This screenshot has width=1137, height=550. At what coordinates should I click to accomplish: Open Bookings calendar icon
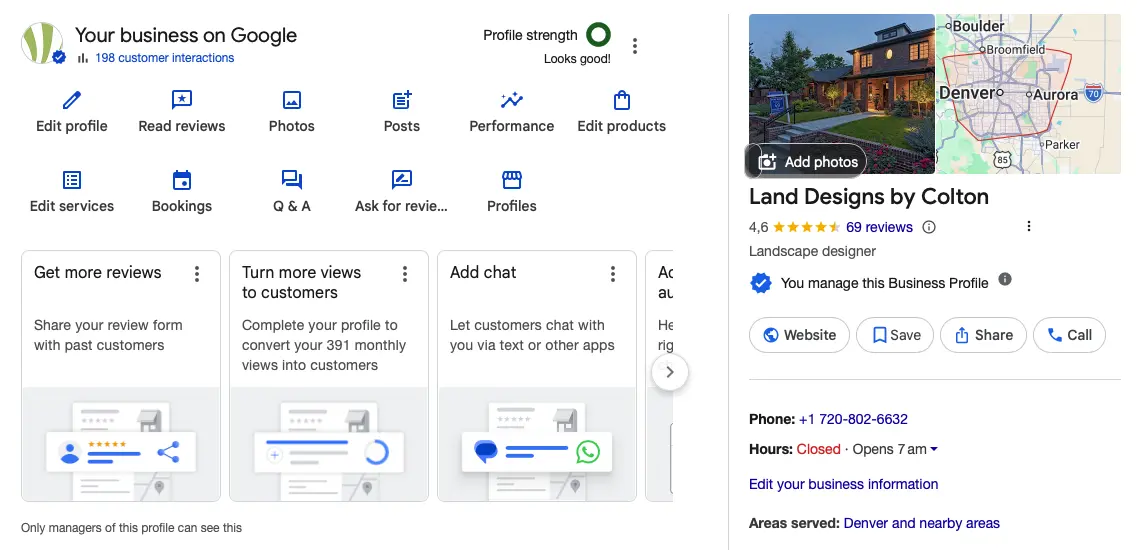(x=182, y=181)
